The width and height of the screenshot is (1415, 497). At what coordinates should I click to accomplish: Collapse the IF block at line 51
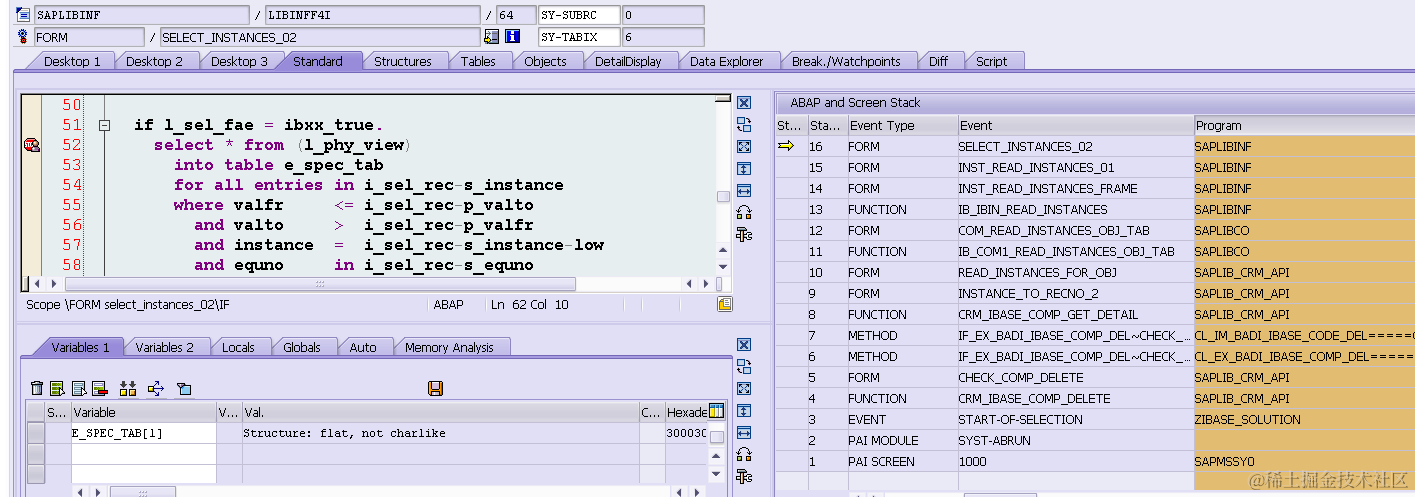[x=104, y=126]
